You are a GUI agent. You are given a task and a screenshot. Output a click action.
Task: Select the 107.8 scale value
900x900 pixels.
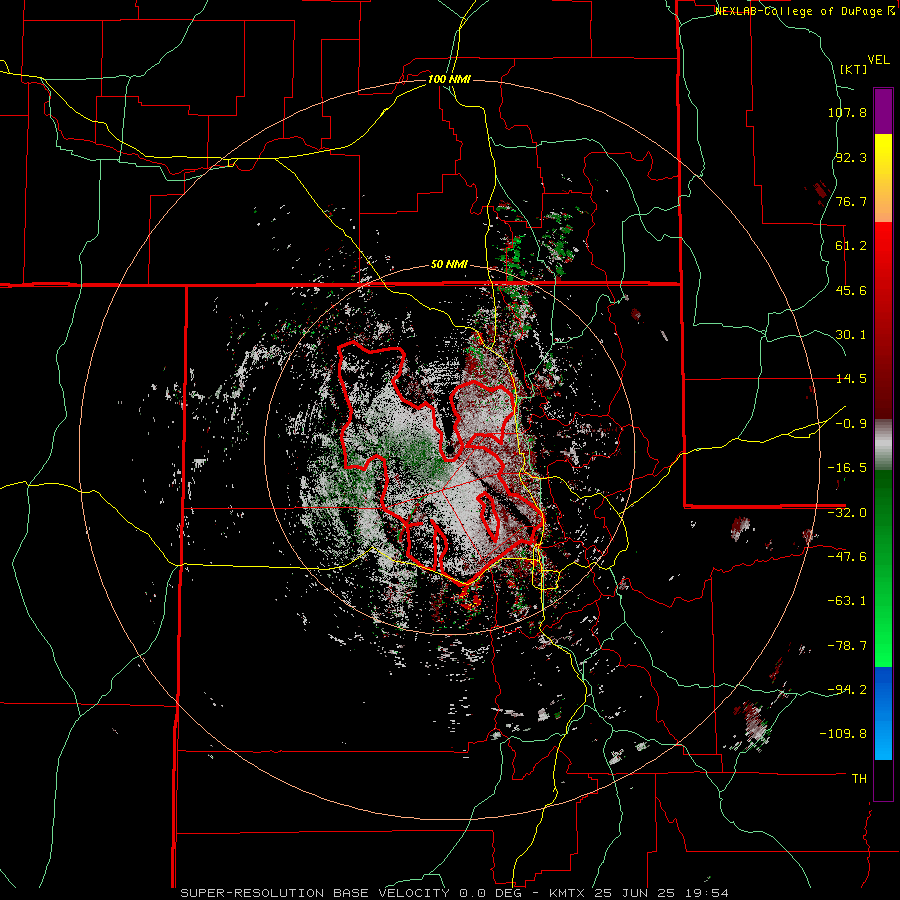click(847, 112)
